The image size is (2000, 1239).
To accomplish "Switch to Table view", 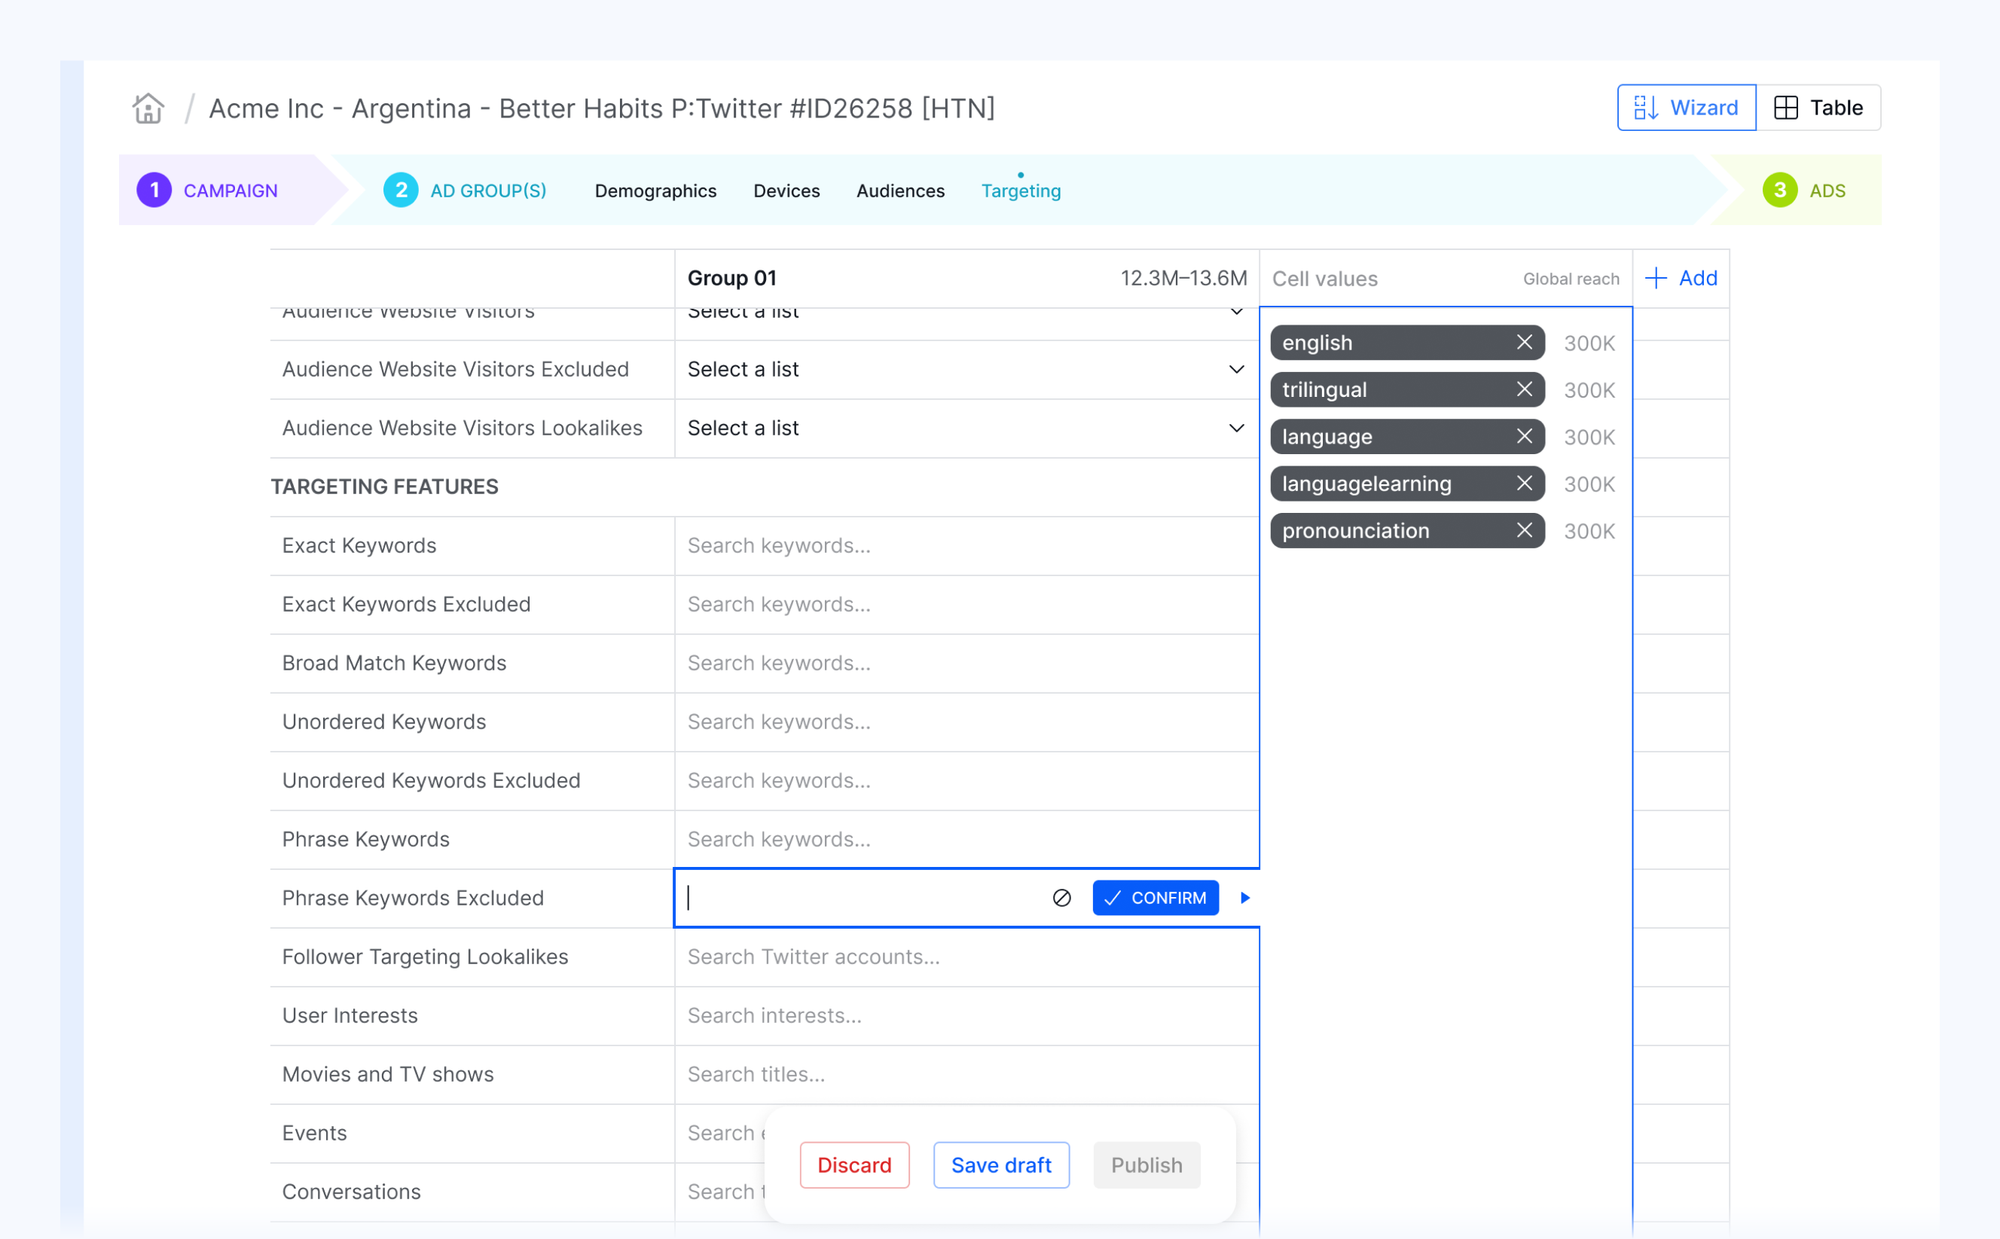I will click(x=1818, y=108).
